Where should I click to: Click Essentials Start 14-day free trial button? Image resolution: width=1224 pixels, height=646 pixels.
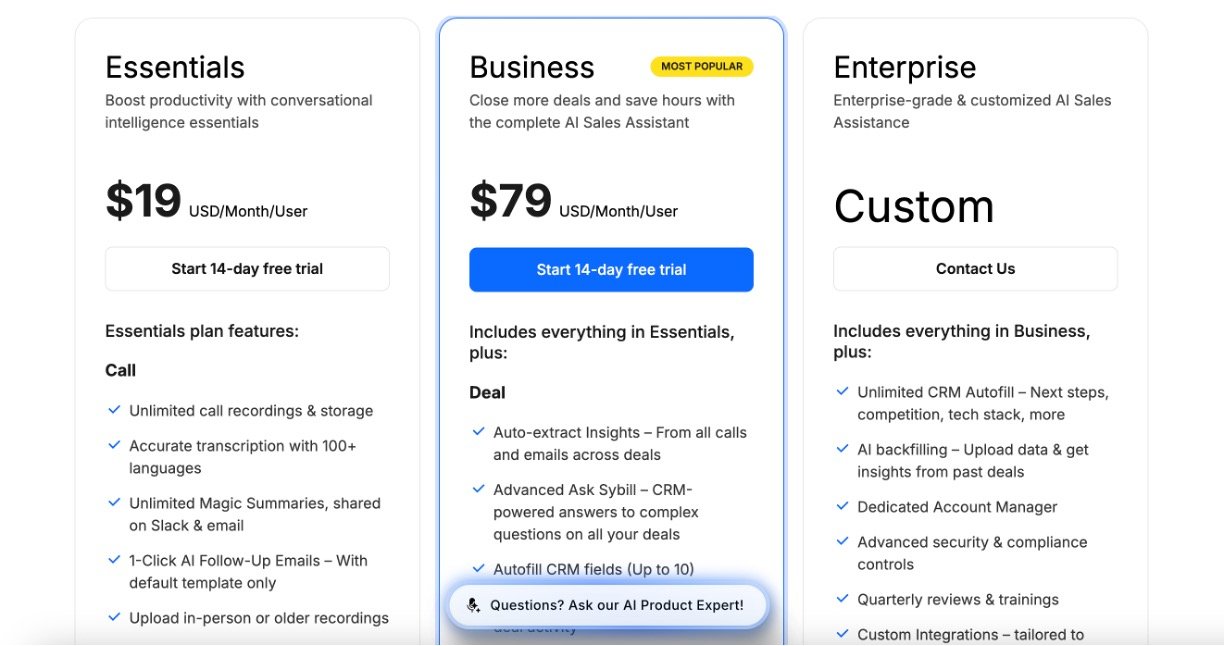point(247,269)
